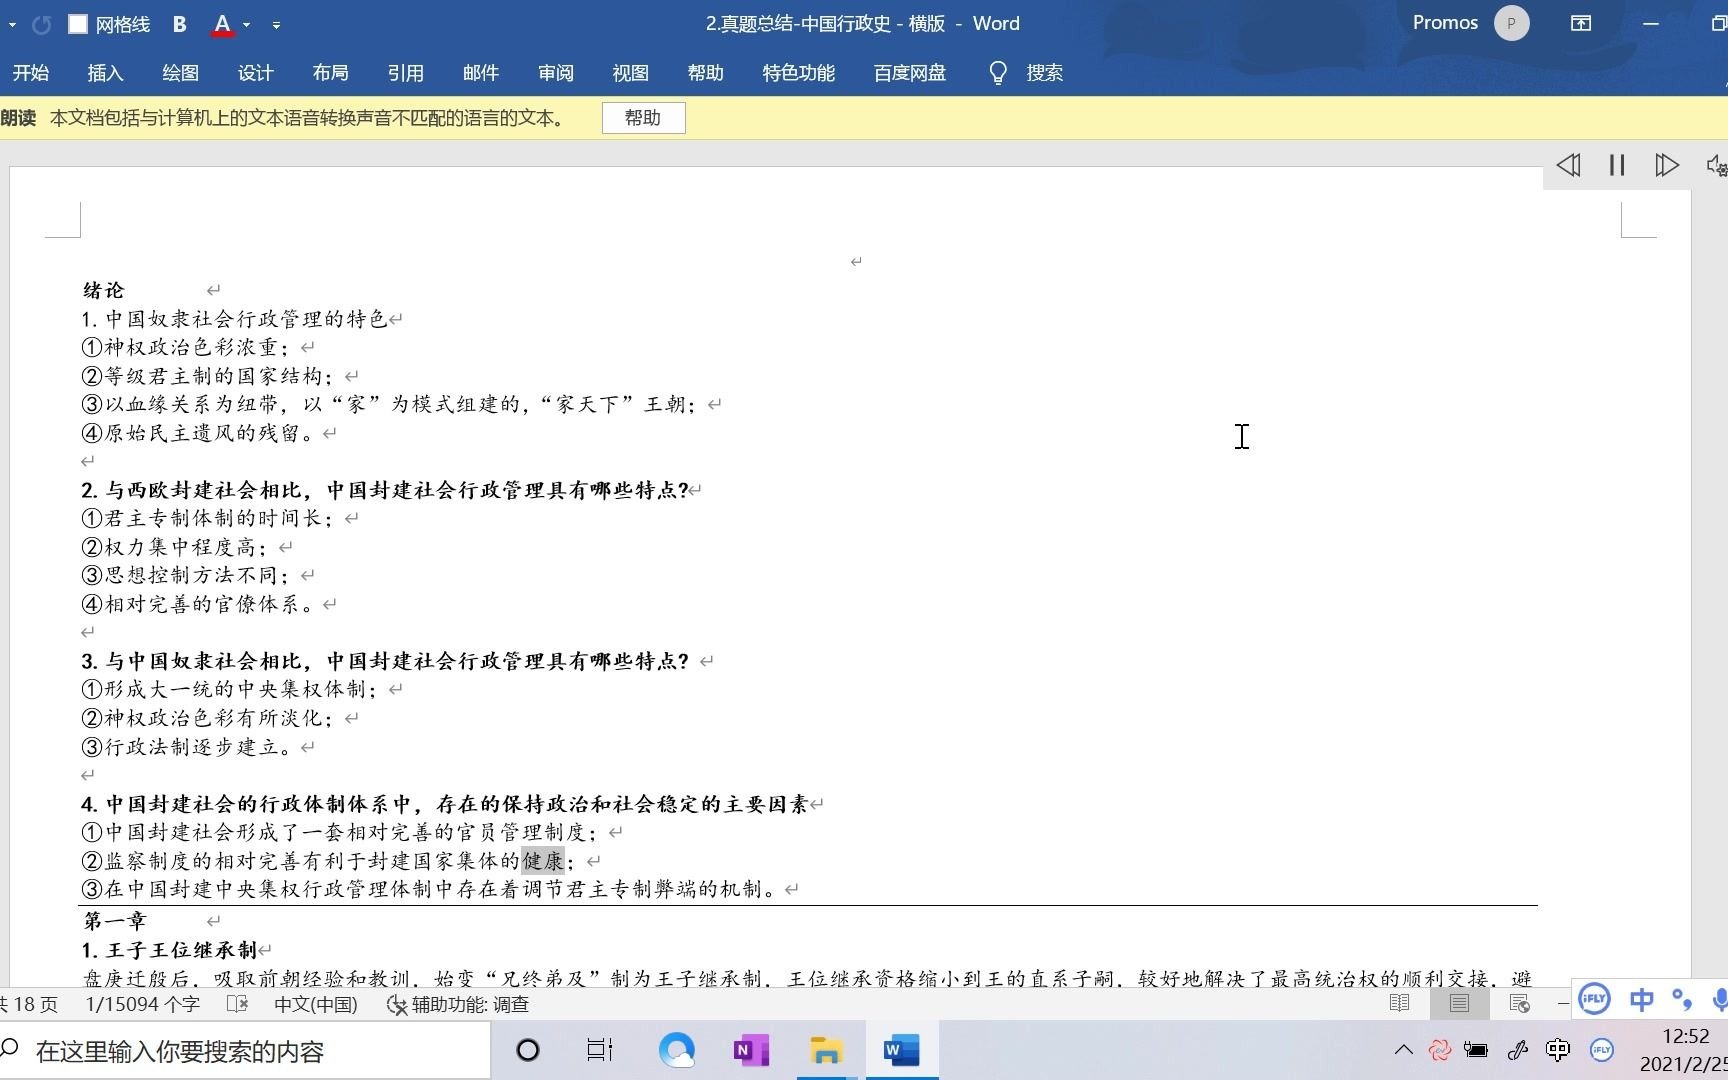Open the 布局 tab
The width and height of the screenshot is (1728, 1080).
pos(330,73)
